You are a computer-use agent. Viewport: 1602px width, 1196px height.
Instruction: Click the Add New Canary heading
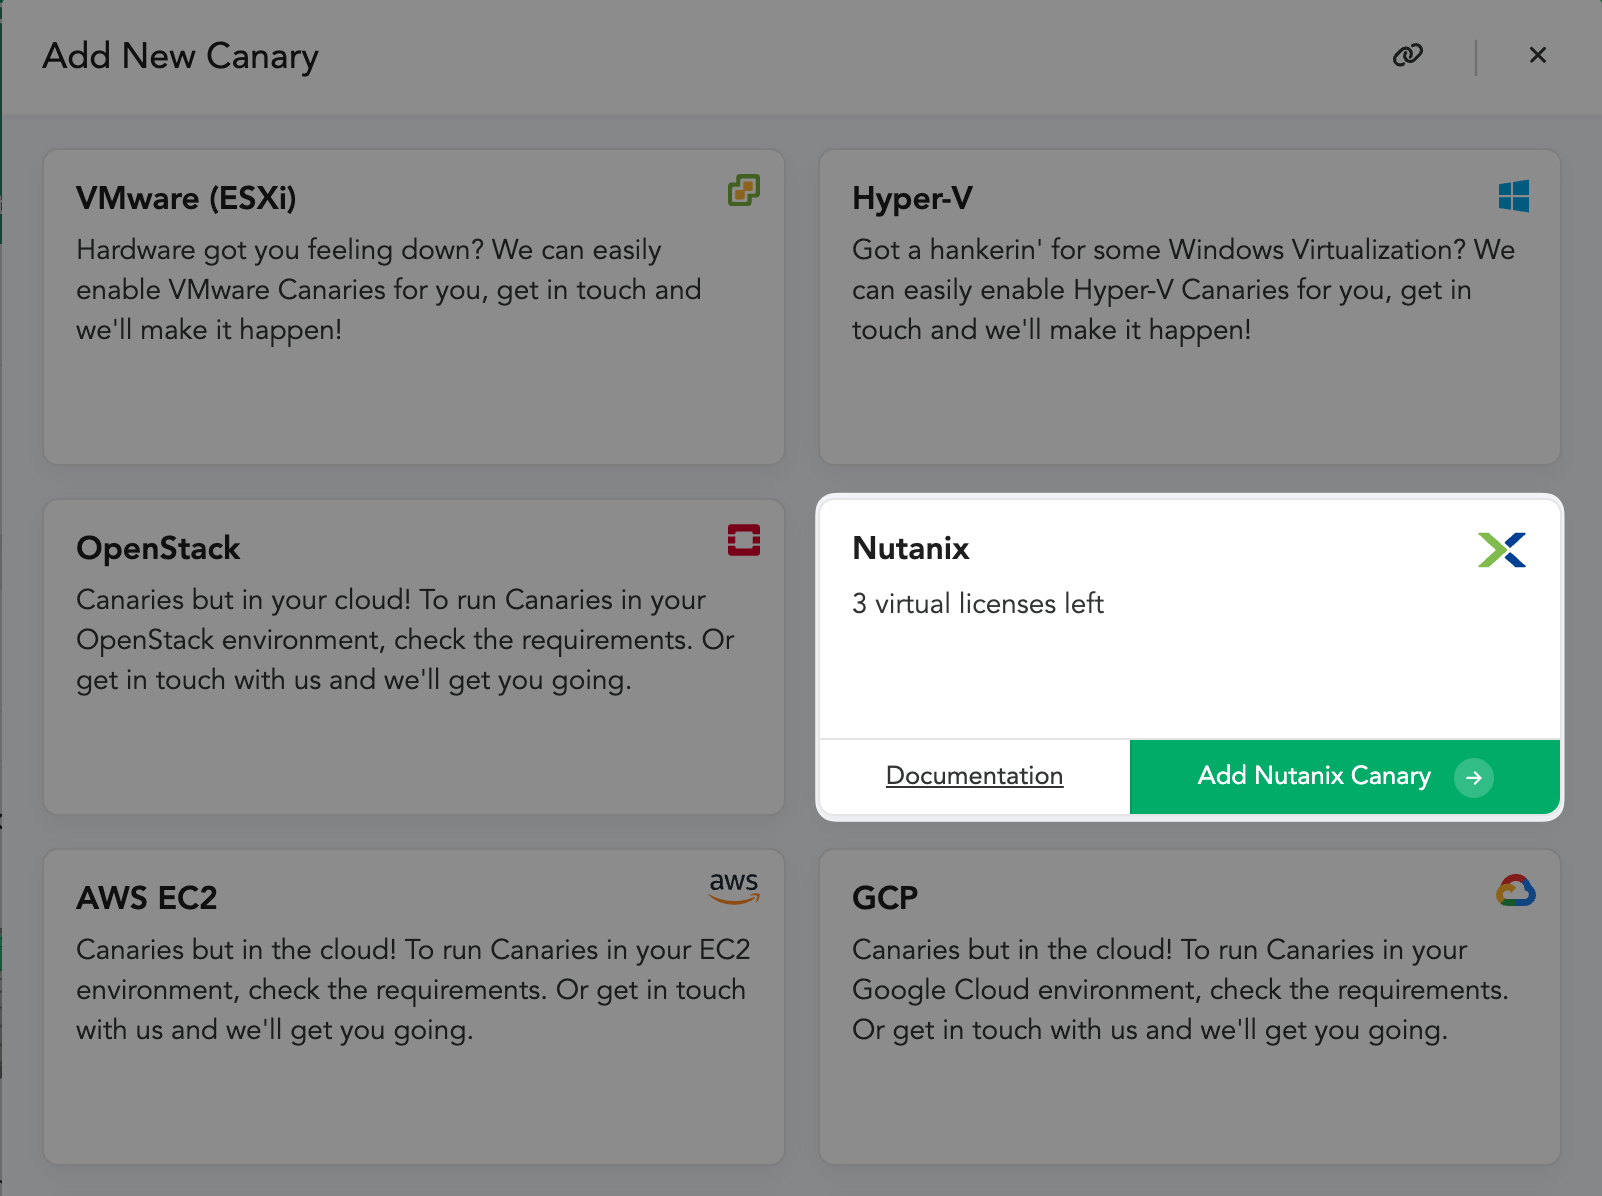tap(180, 56)
